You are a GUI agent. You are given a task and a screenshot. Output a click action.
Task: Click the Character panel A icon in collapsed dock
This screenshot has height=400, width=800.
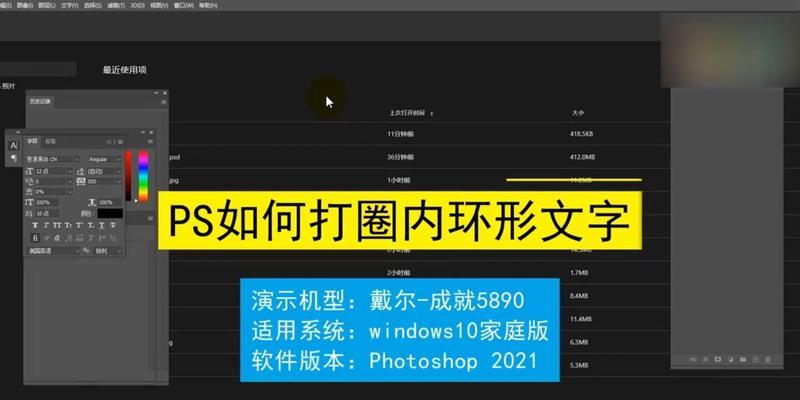point(14,146)
